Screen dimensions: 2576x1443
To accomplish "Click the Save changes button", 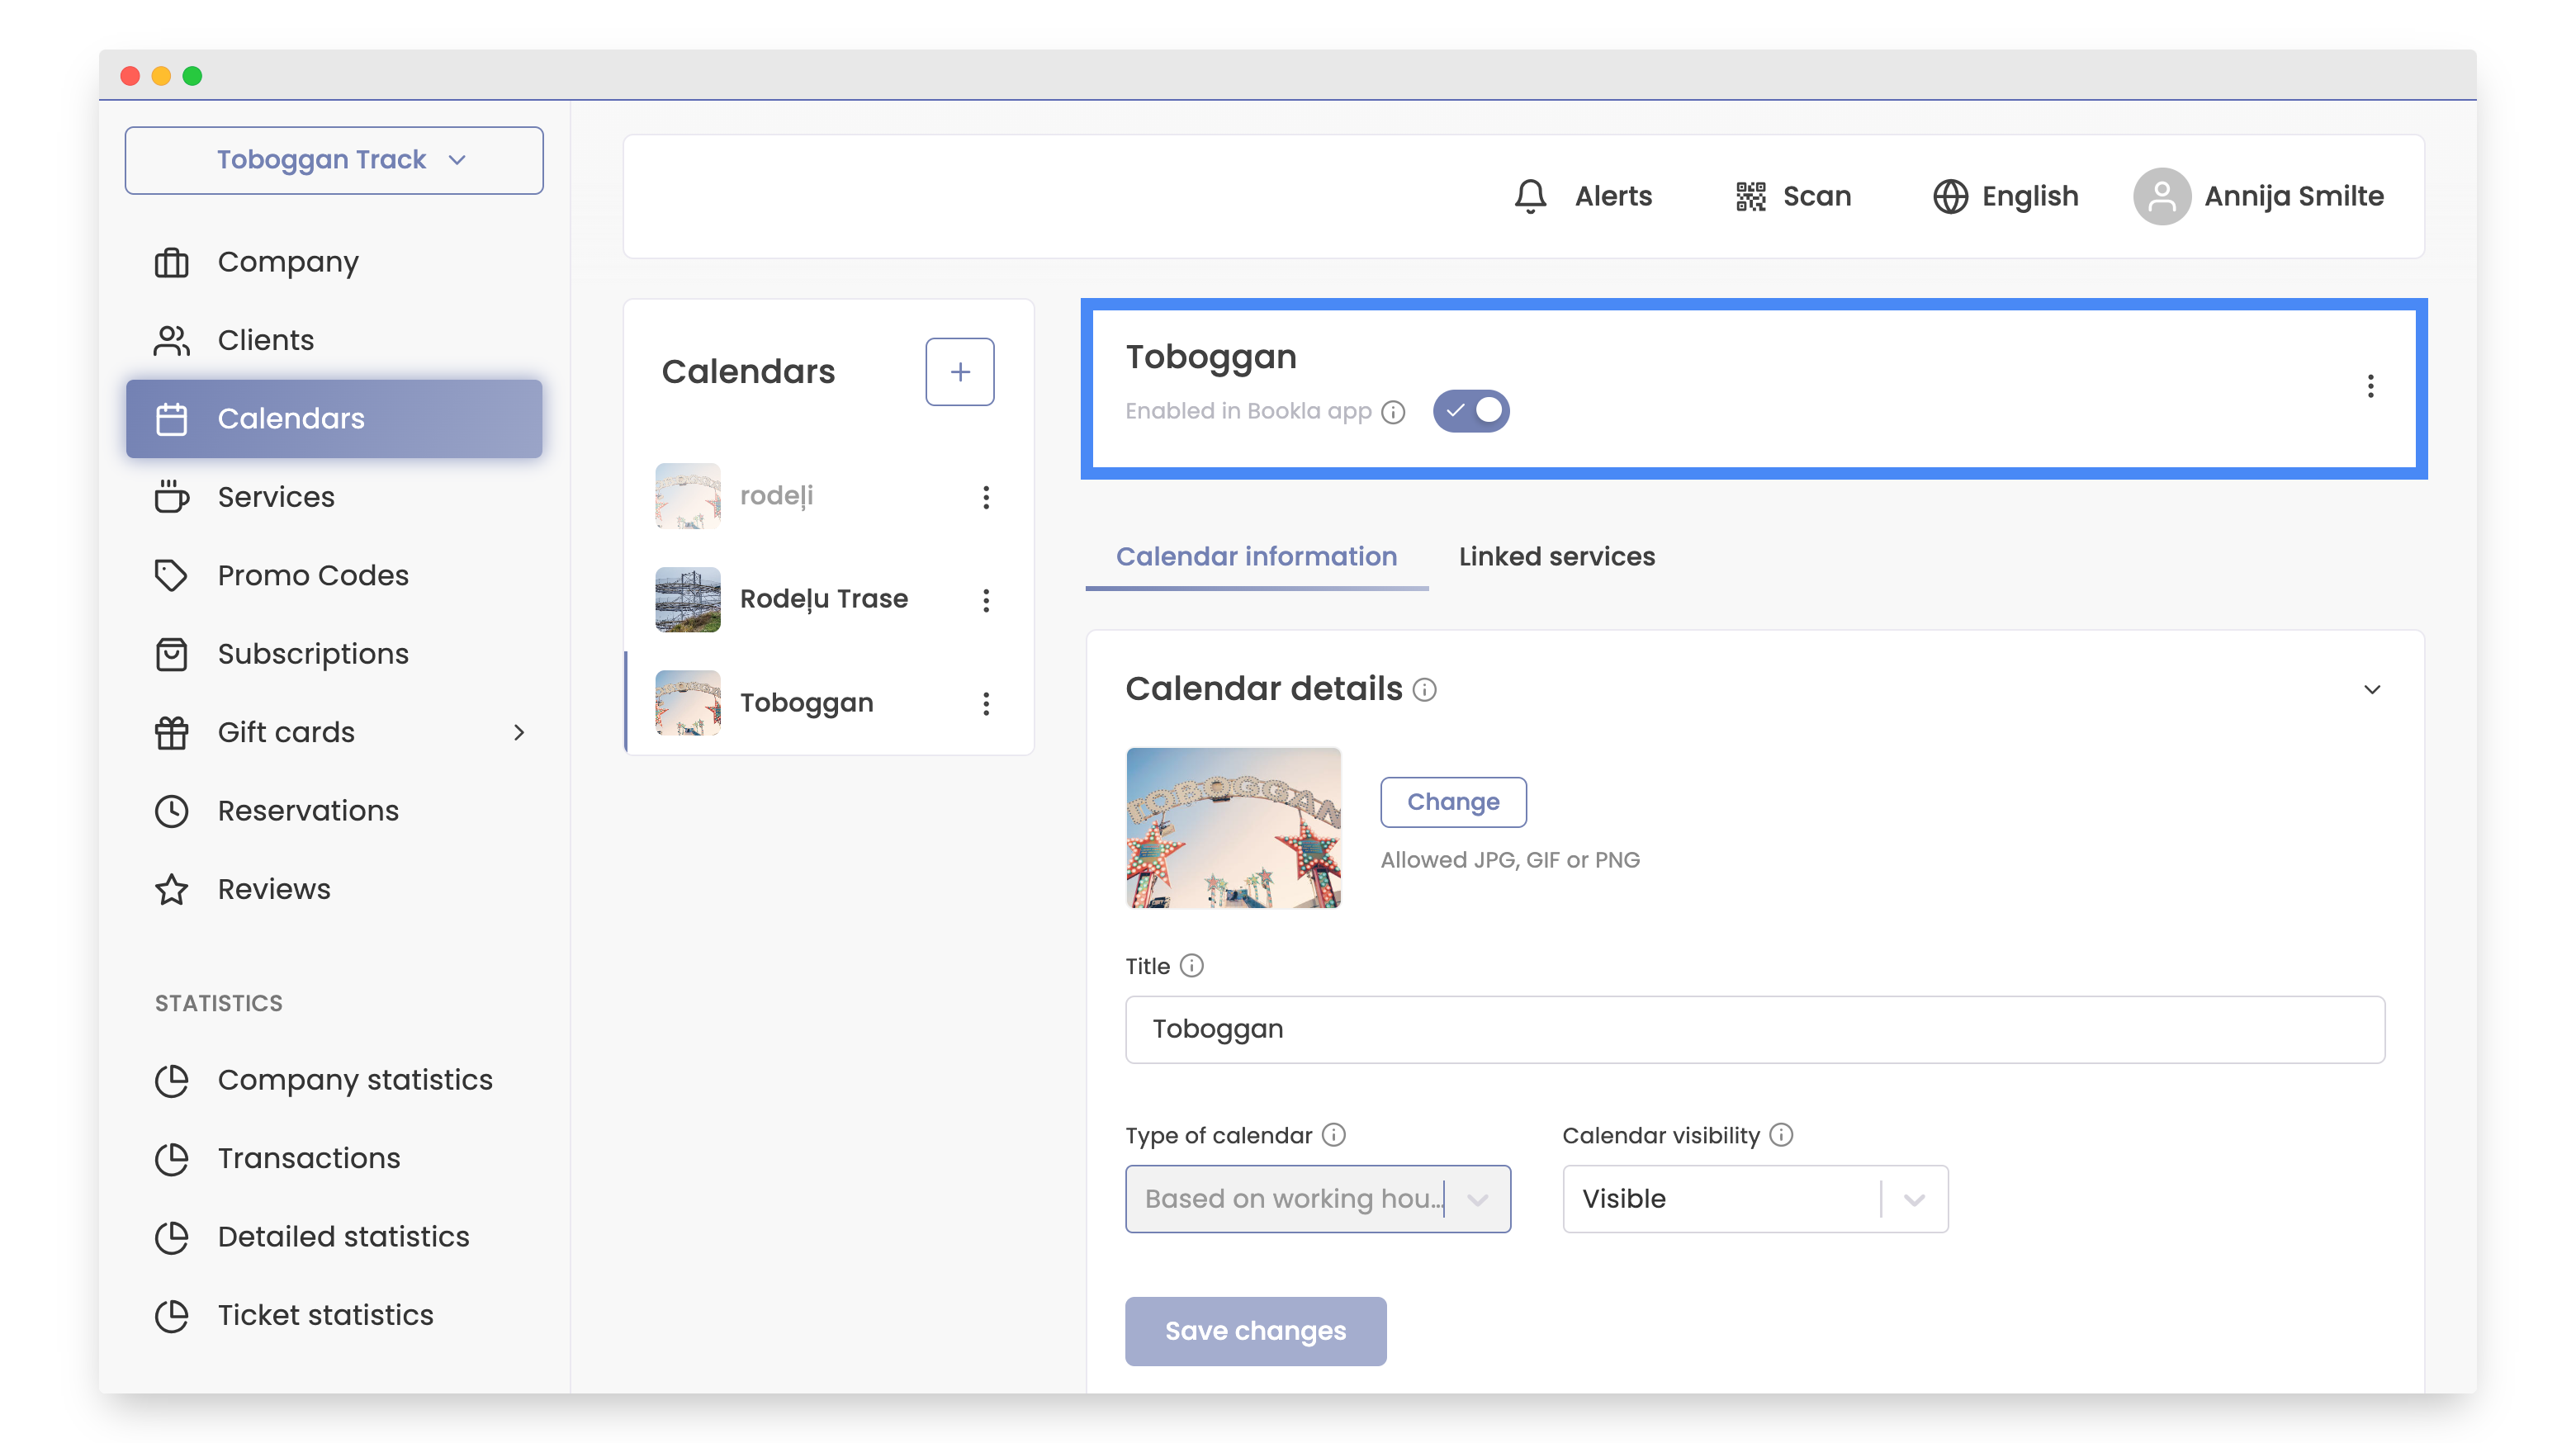I will [x=1255, y=1331].
